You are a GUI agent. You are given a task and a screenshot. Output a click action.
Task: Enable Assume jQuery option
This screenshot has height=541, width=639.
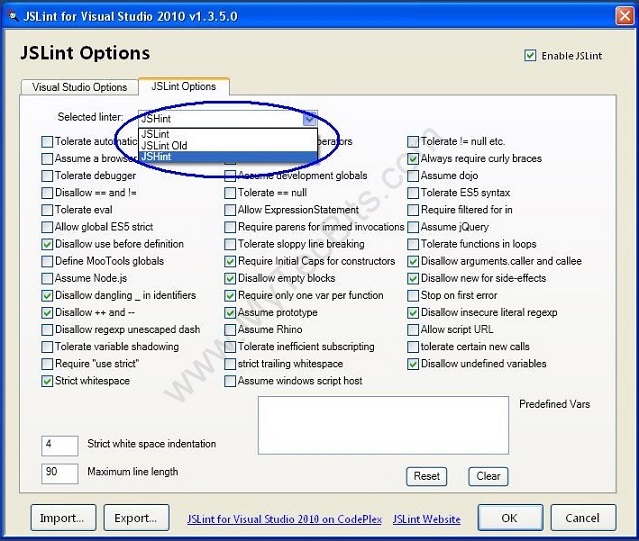[x=413, y=227]
